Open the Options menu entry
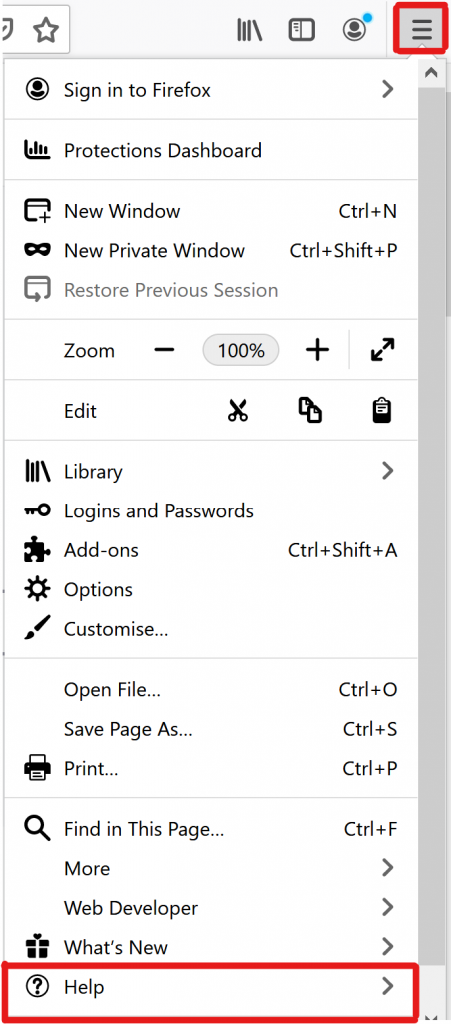 tap(210, 590)
